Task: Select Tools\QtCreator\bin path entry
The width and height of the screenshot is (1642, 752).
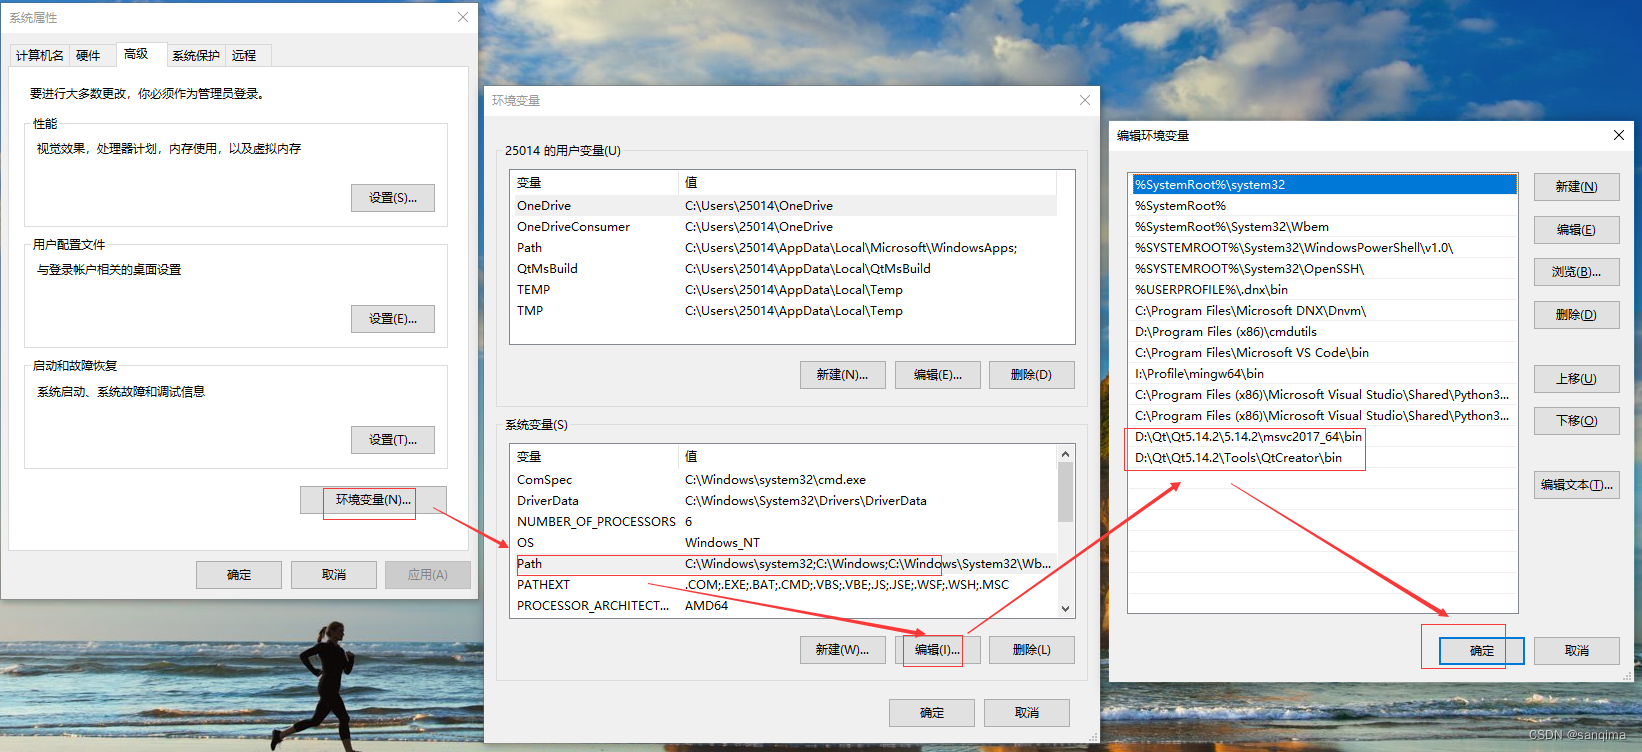Action: click(1324, 458)
